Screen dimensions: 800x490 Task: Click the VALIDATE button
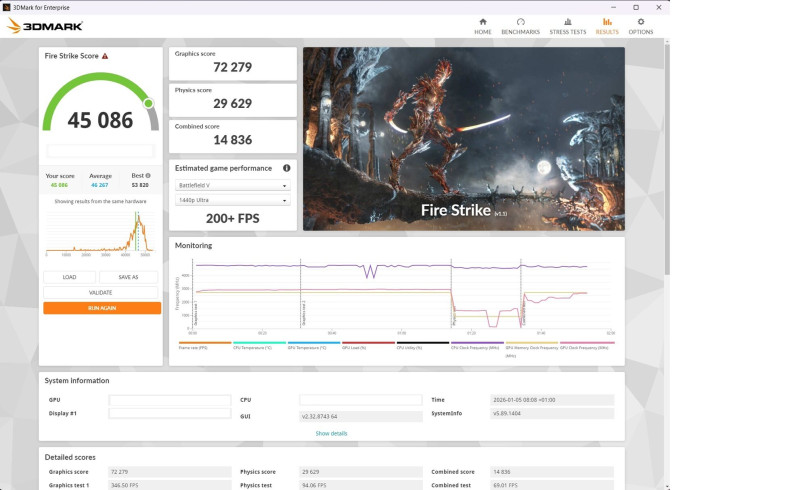[101, 292]
